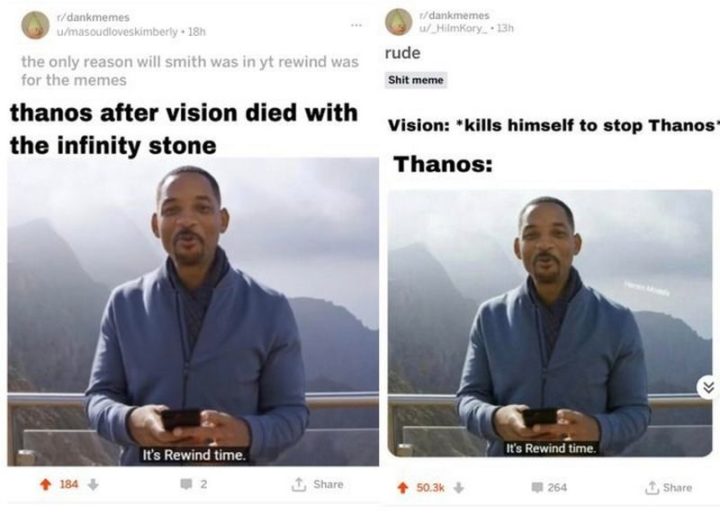This screenshot has width=720, height=515.
Task: Open the right Vision and Thanos meme image
Action: click(x=549, y=322)
